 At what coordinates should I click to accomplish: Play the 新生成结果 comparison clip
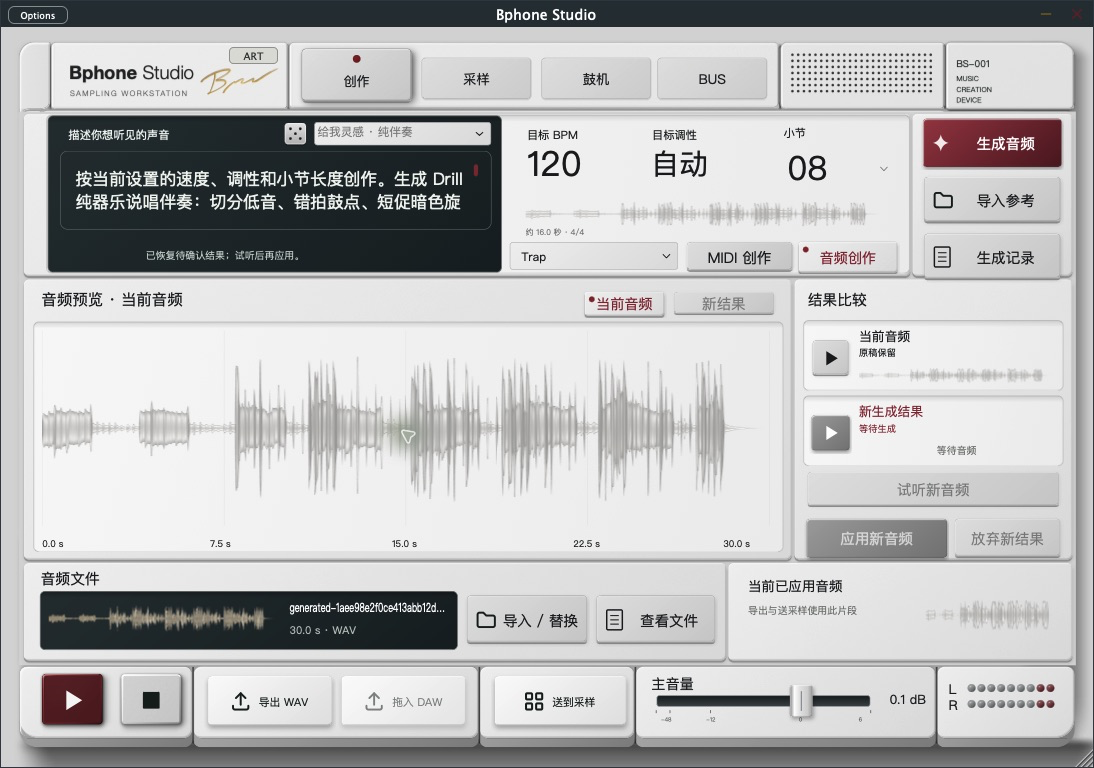(x=830, y=433)
